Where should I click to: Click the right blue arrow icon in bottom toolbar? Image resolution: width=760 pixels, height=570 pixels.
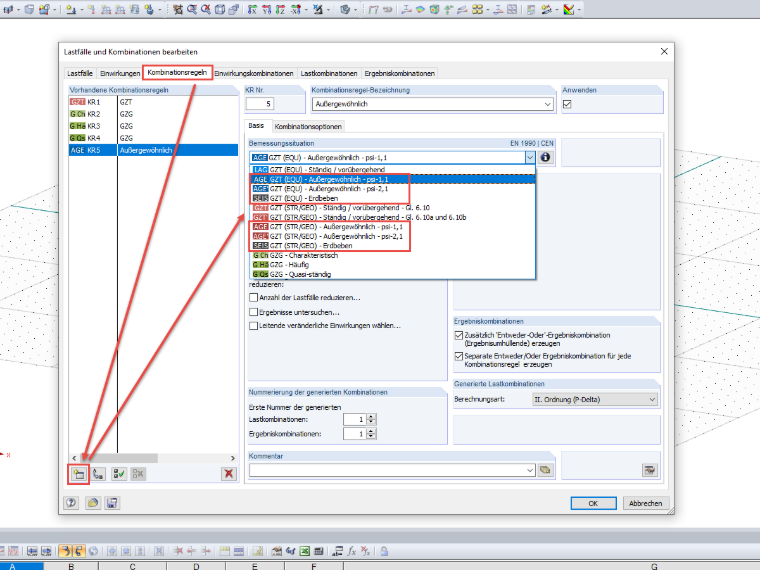pyautogui.click(x=46, y=551)
